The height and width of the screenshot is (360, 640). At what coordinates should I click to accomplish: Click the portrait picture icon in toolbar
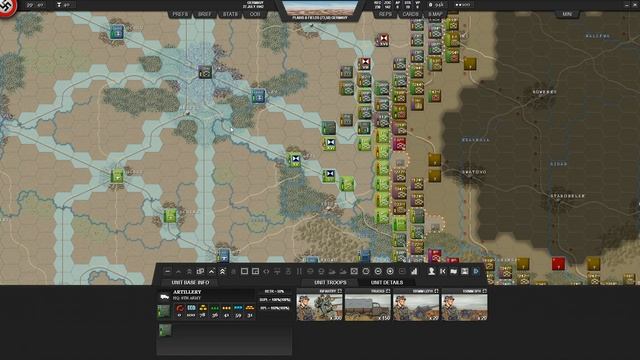click(x=464, y=271)
